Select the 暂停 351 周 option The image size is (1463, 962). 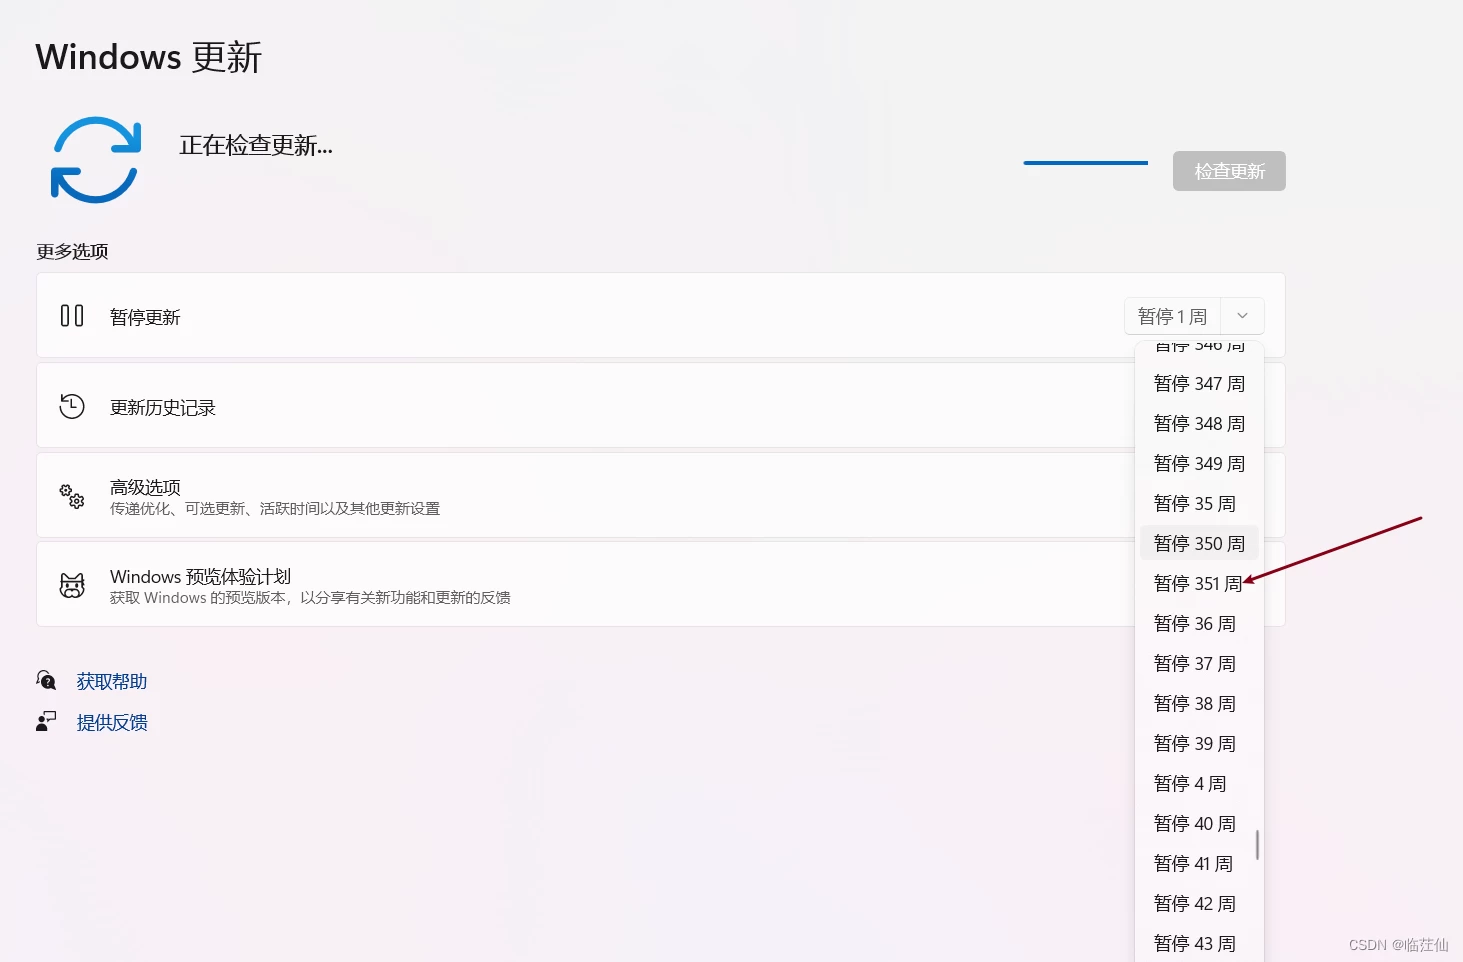point(1199,584)
